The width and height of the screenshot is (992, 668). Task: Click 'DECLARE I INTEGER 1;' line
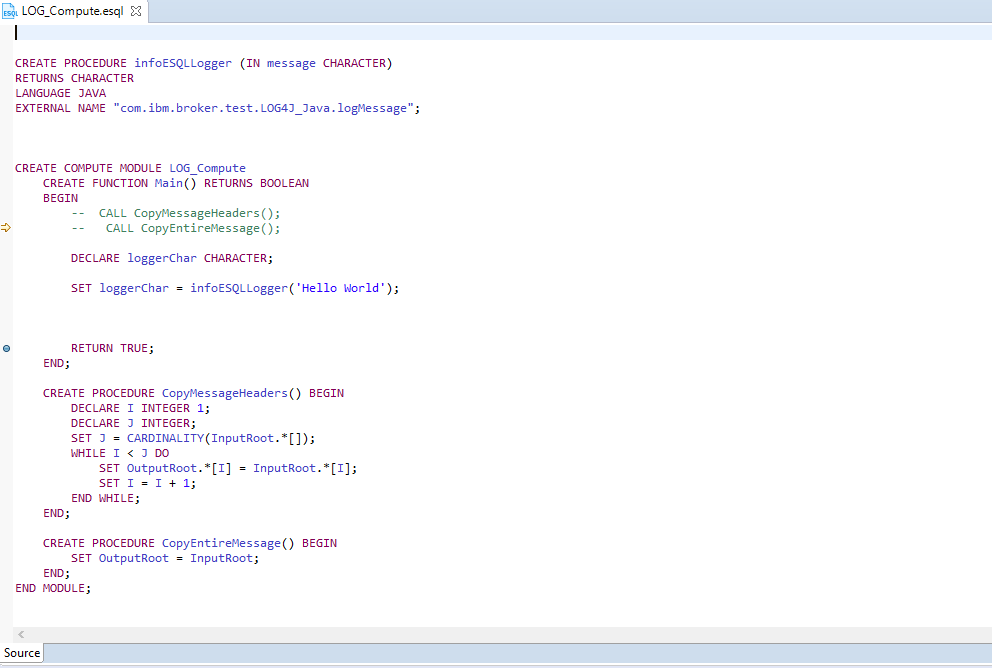point(140,409)
